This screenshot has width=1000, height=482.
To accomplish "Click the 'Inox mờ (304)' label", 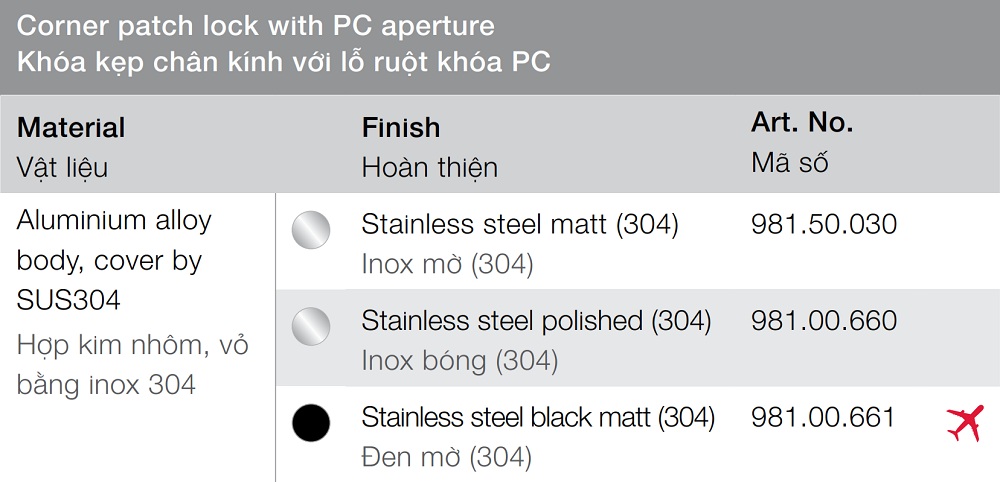I will [x=447, y=264].
